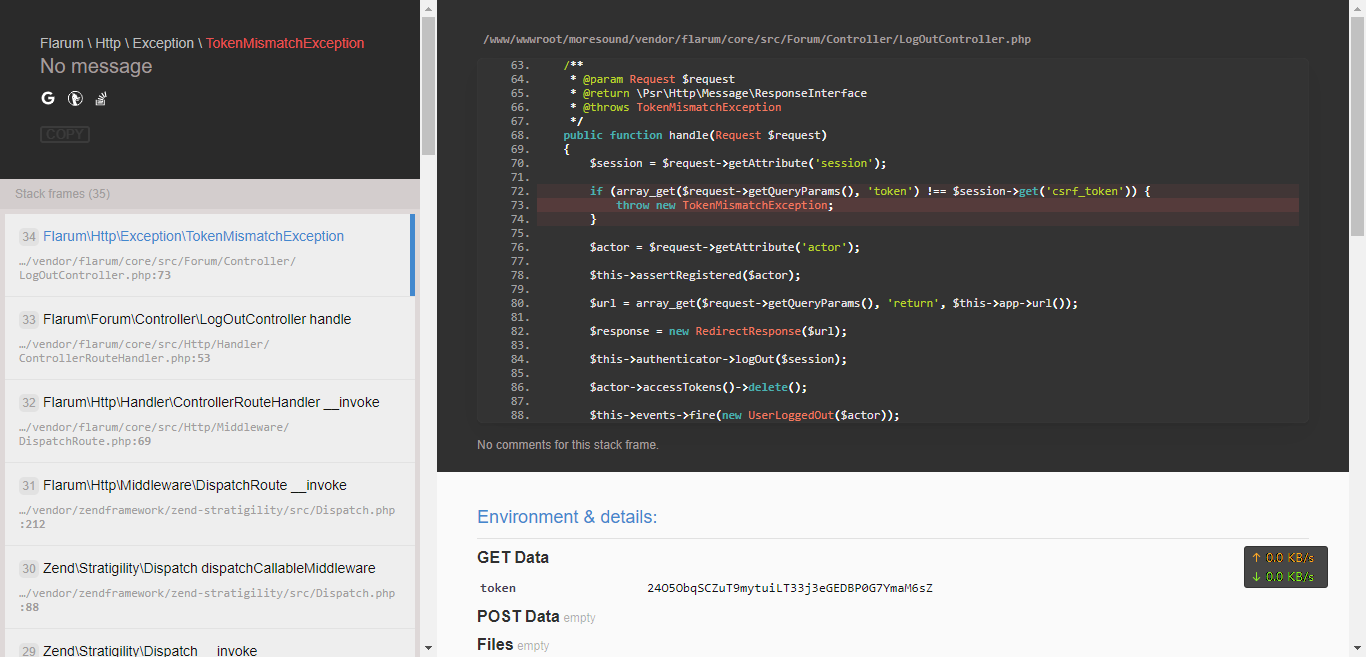Click the TokenMismatchException title text
Viewport: 1366px width, 657px height.
tap(285, 43)
